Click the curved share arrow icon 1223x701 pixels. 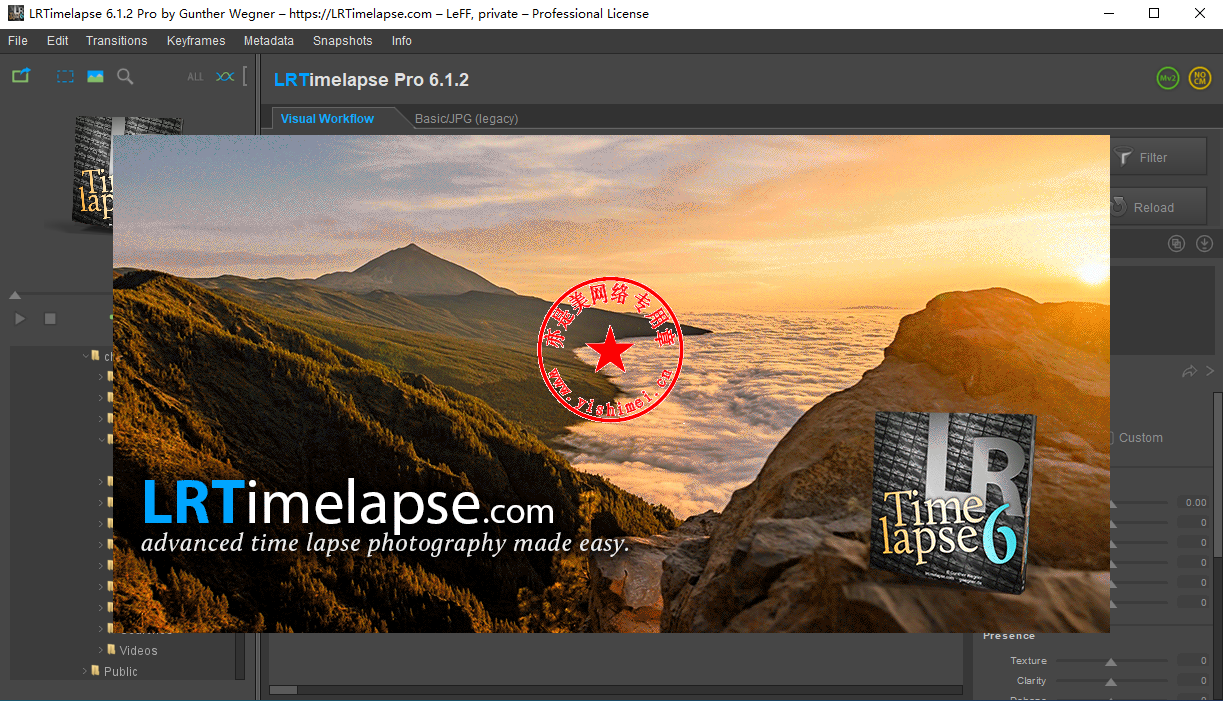[1190, 371]
